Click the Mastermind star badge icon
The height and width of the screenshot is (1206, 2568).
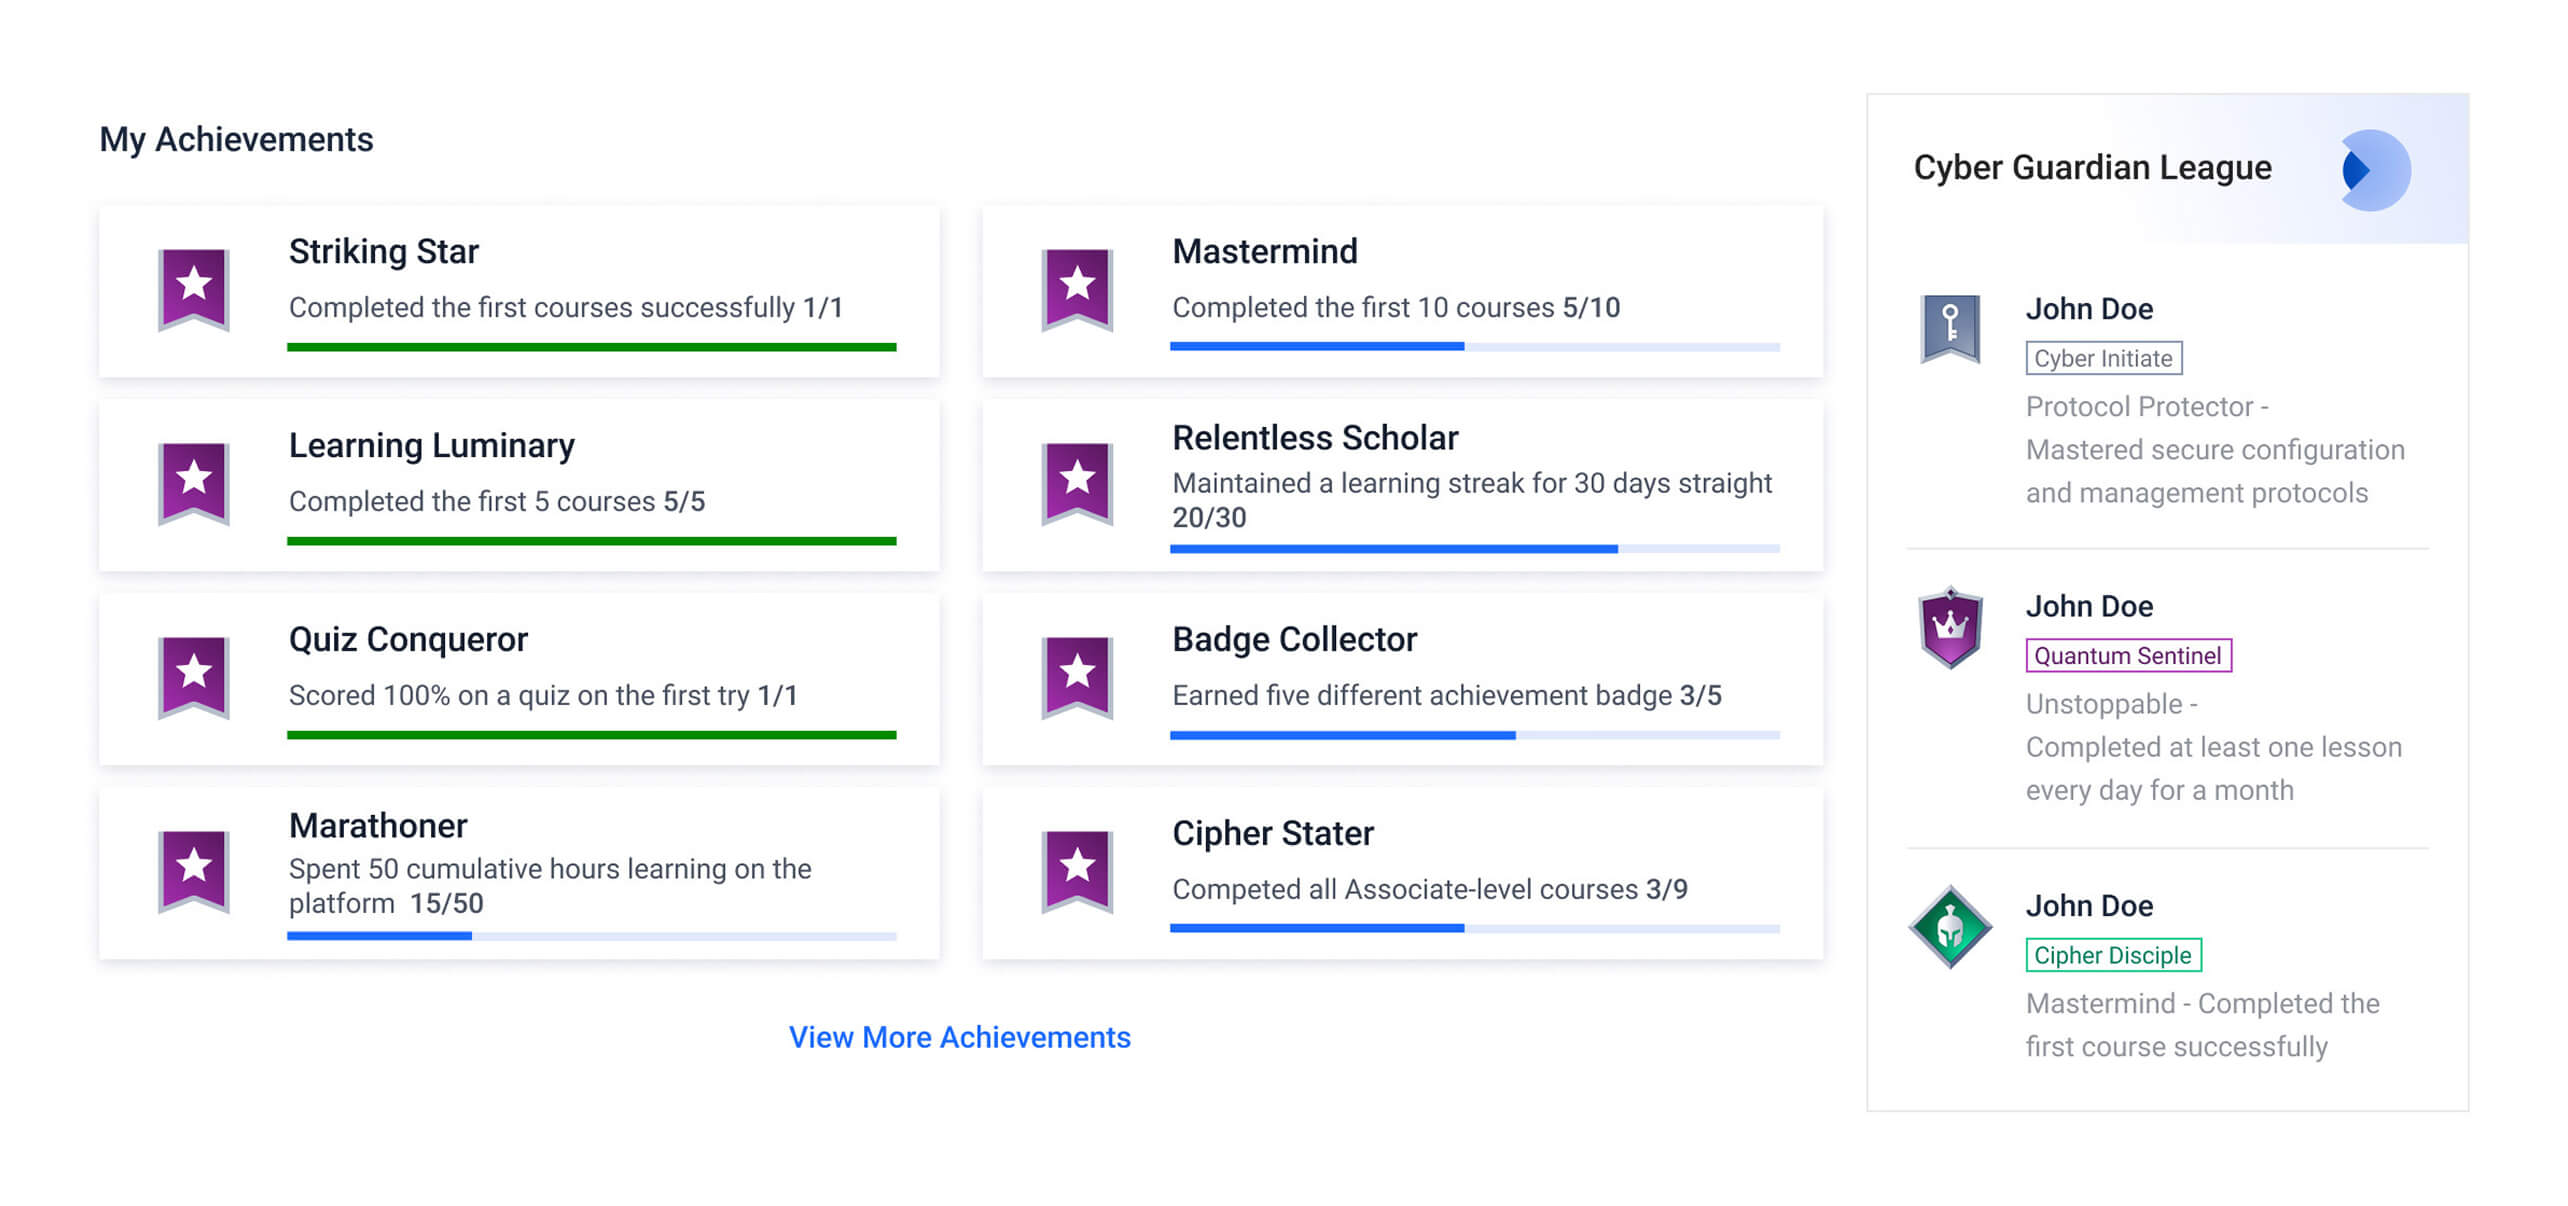1077,289
